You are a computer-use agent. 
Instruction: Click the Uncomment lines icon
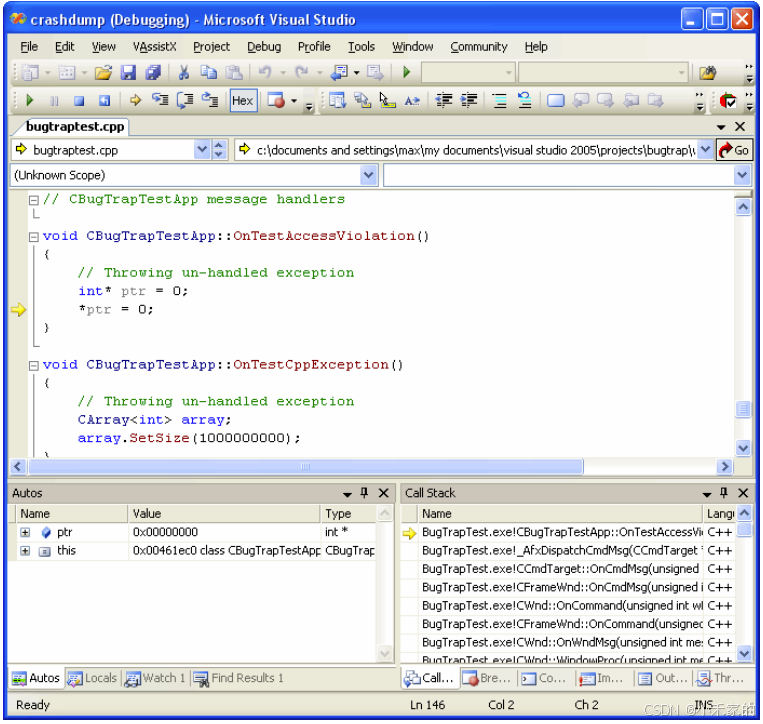[x=524, y=100]
